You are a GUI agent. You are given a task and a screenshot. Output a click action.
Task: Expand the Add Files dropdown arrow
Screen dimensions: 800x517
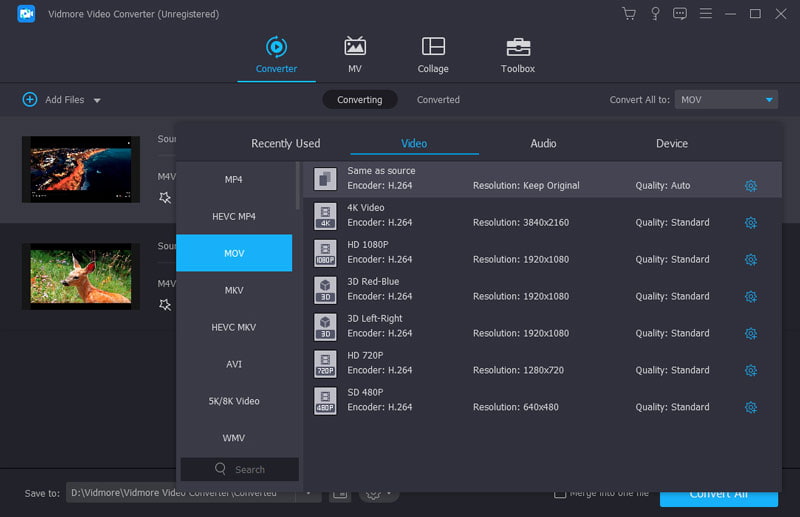[x=97, y=101]
